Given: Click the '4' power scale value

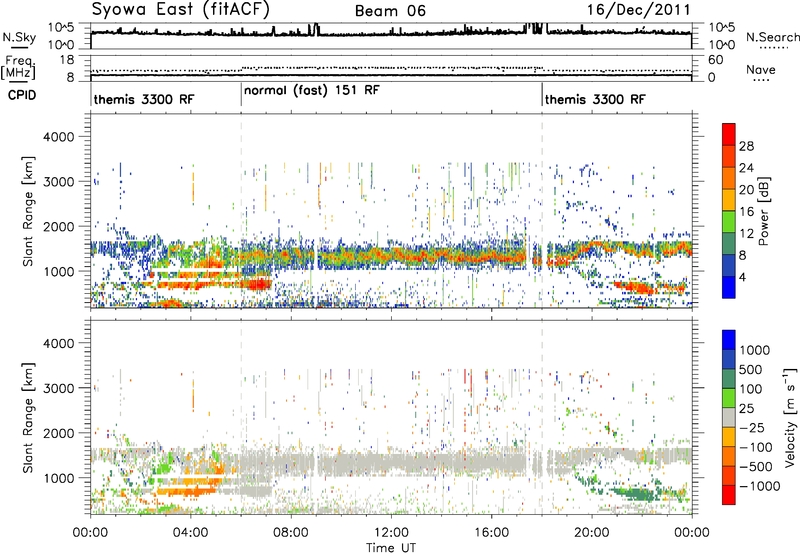Looking at the screenshot, I should coord(742,277).
